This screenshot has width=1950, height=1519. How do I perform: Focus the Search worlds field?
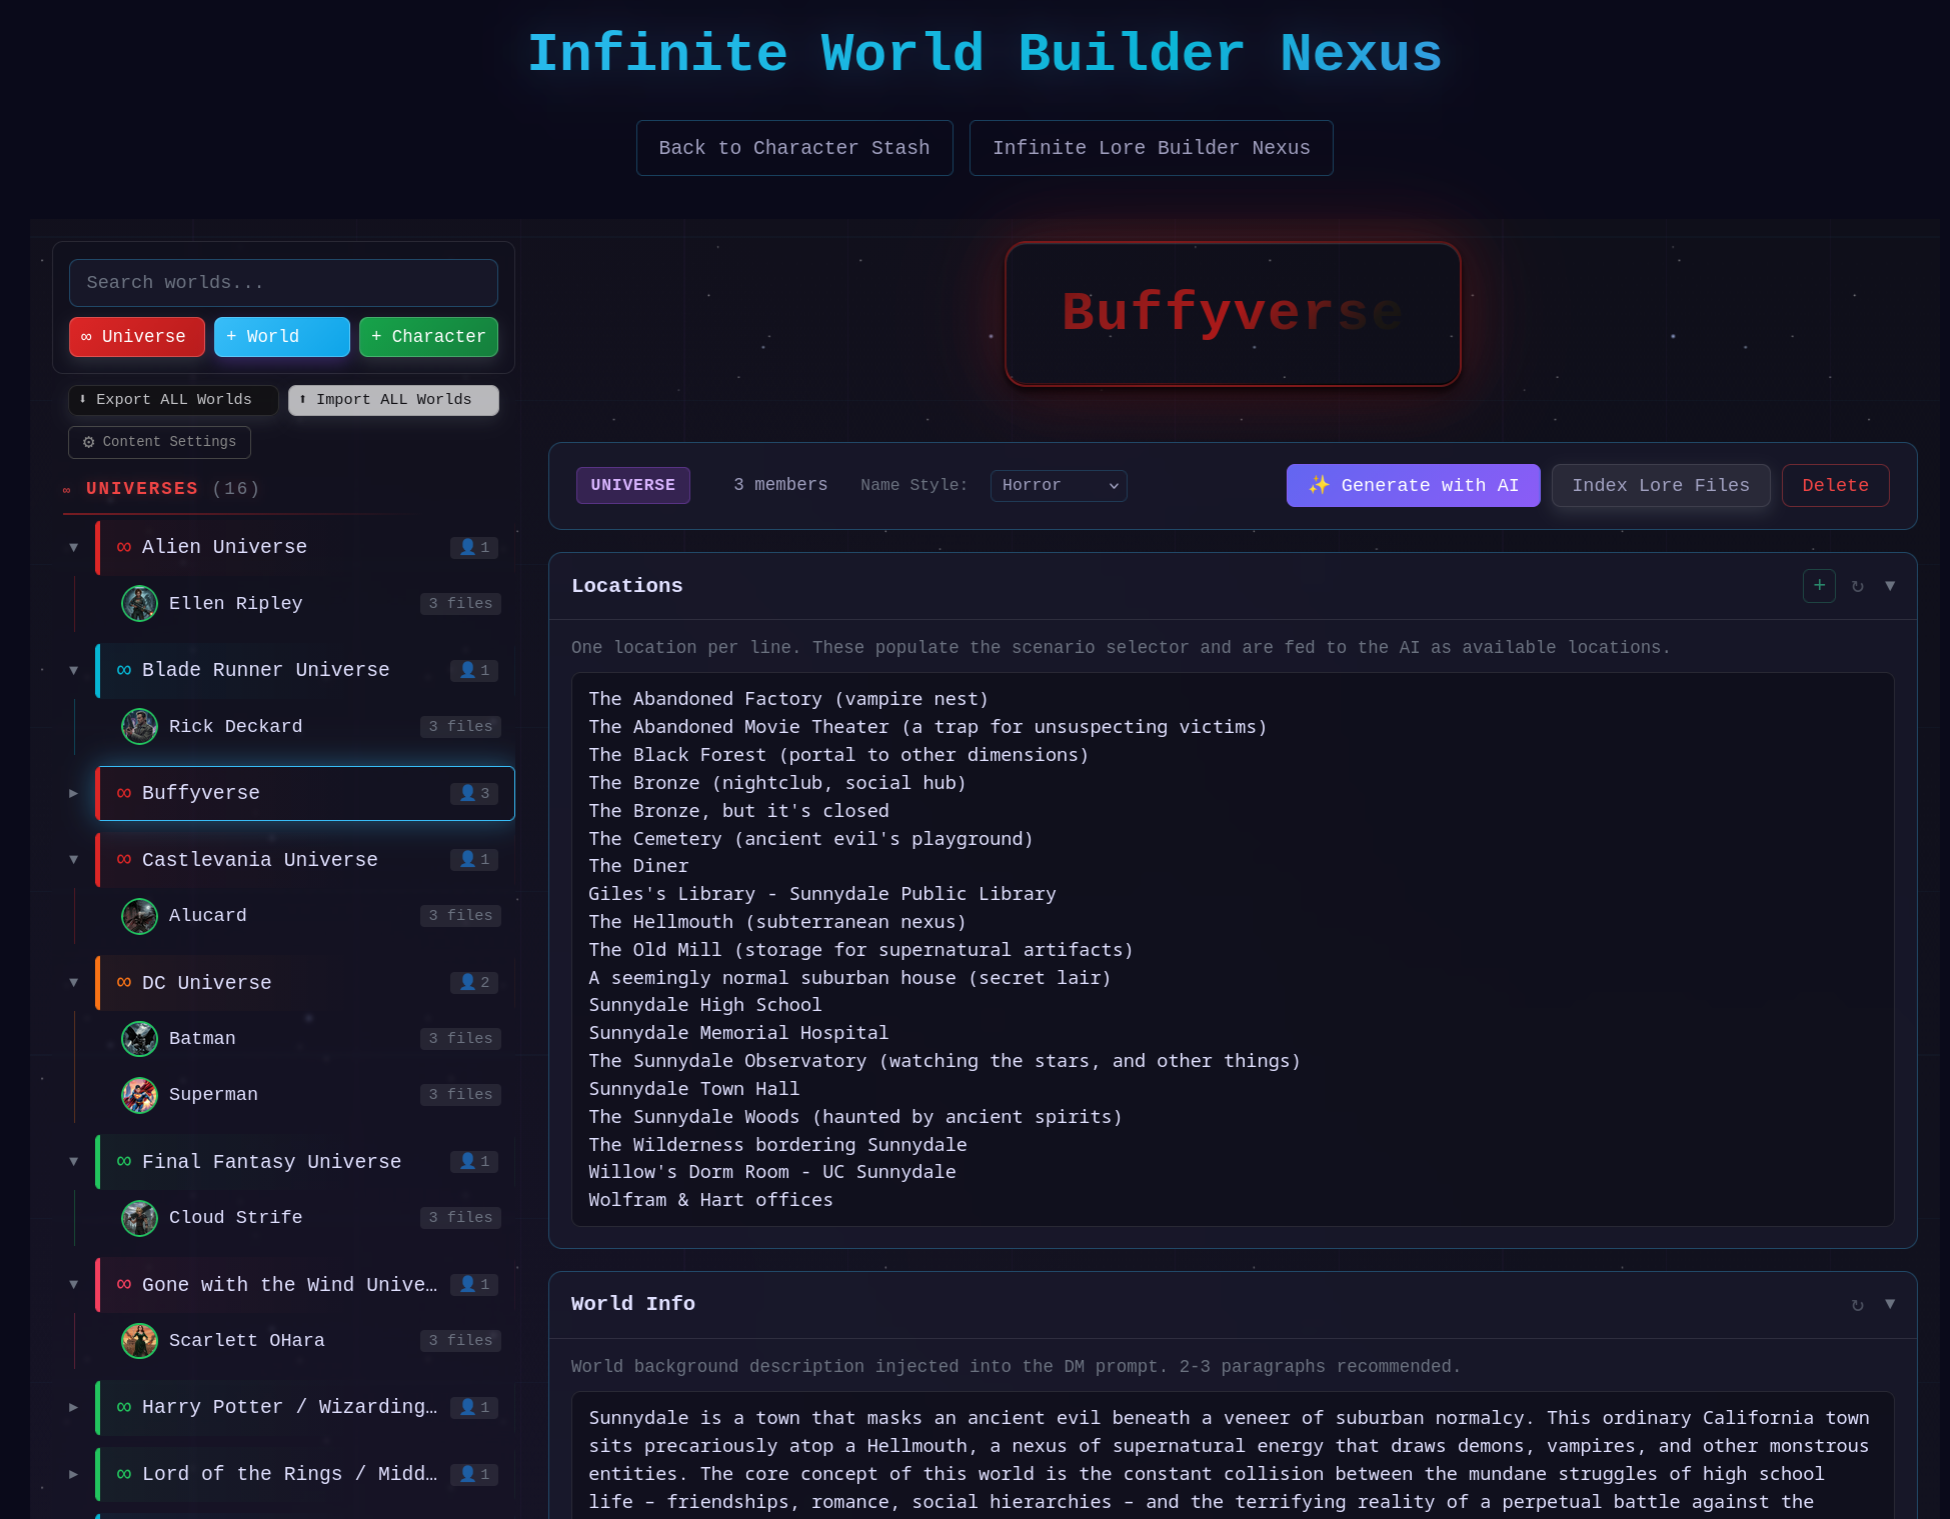283,283
